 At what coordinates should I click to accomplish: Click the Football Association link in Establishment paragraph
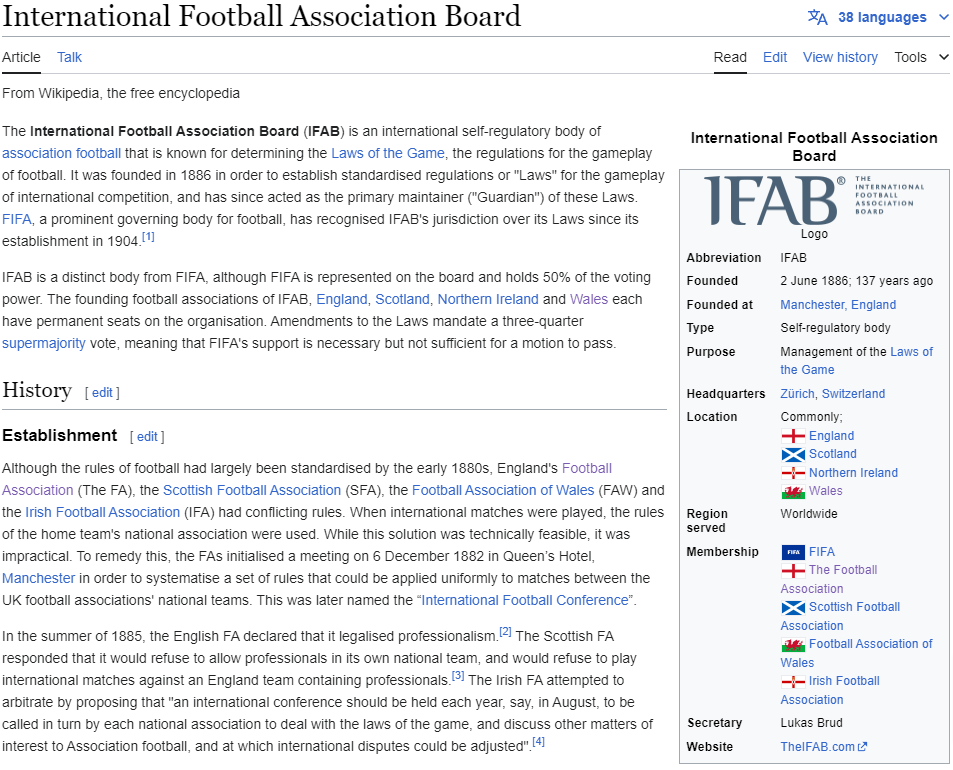(307, 480)
